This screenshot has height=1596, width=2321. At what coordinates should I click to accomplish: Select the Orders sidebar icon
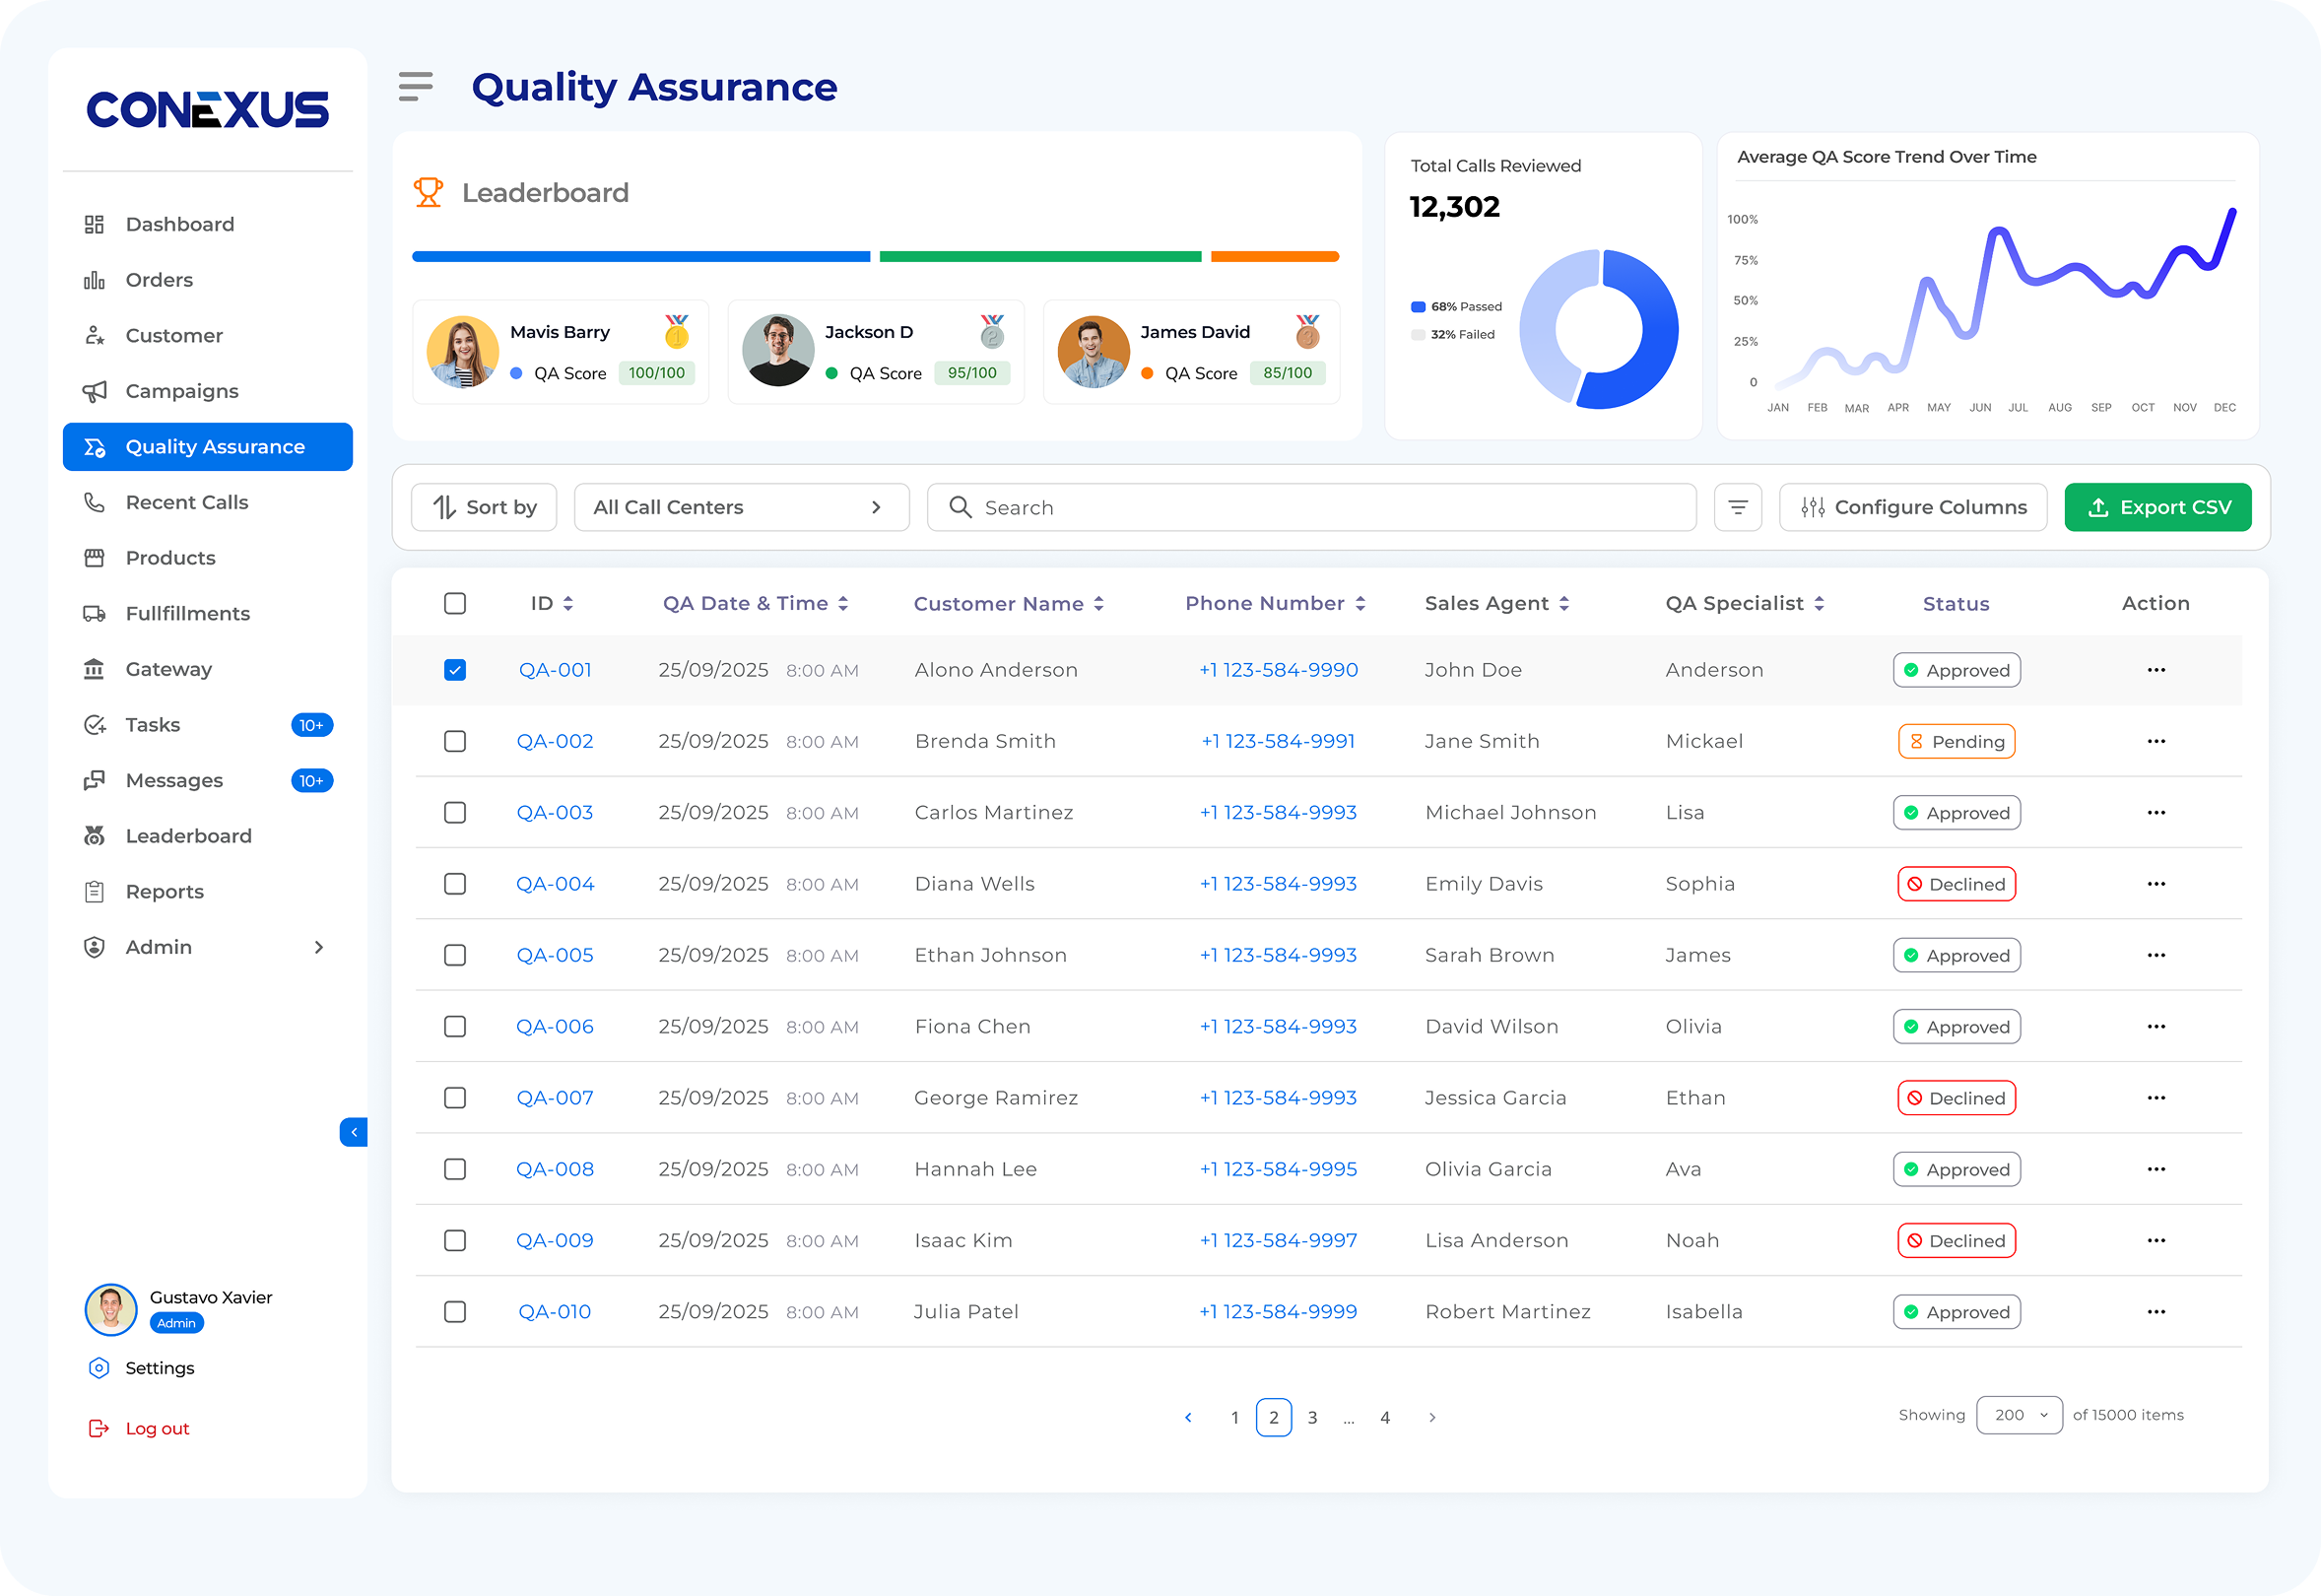95,280
